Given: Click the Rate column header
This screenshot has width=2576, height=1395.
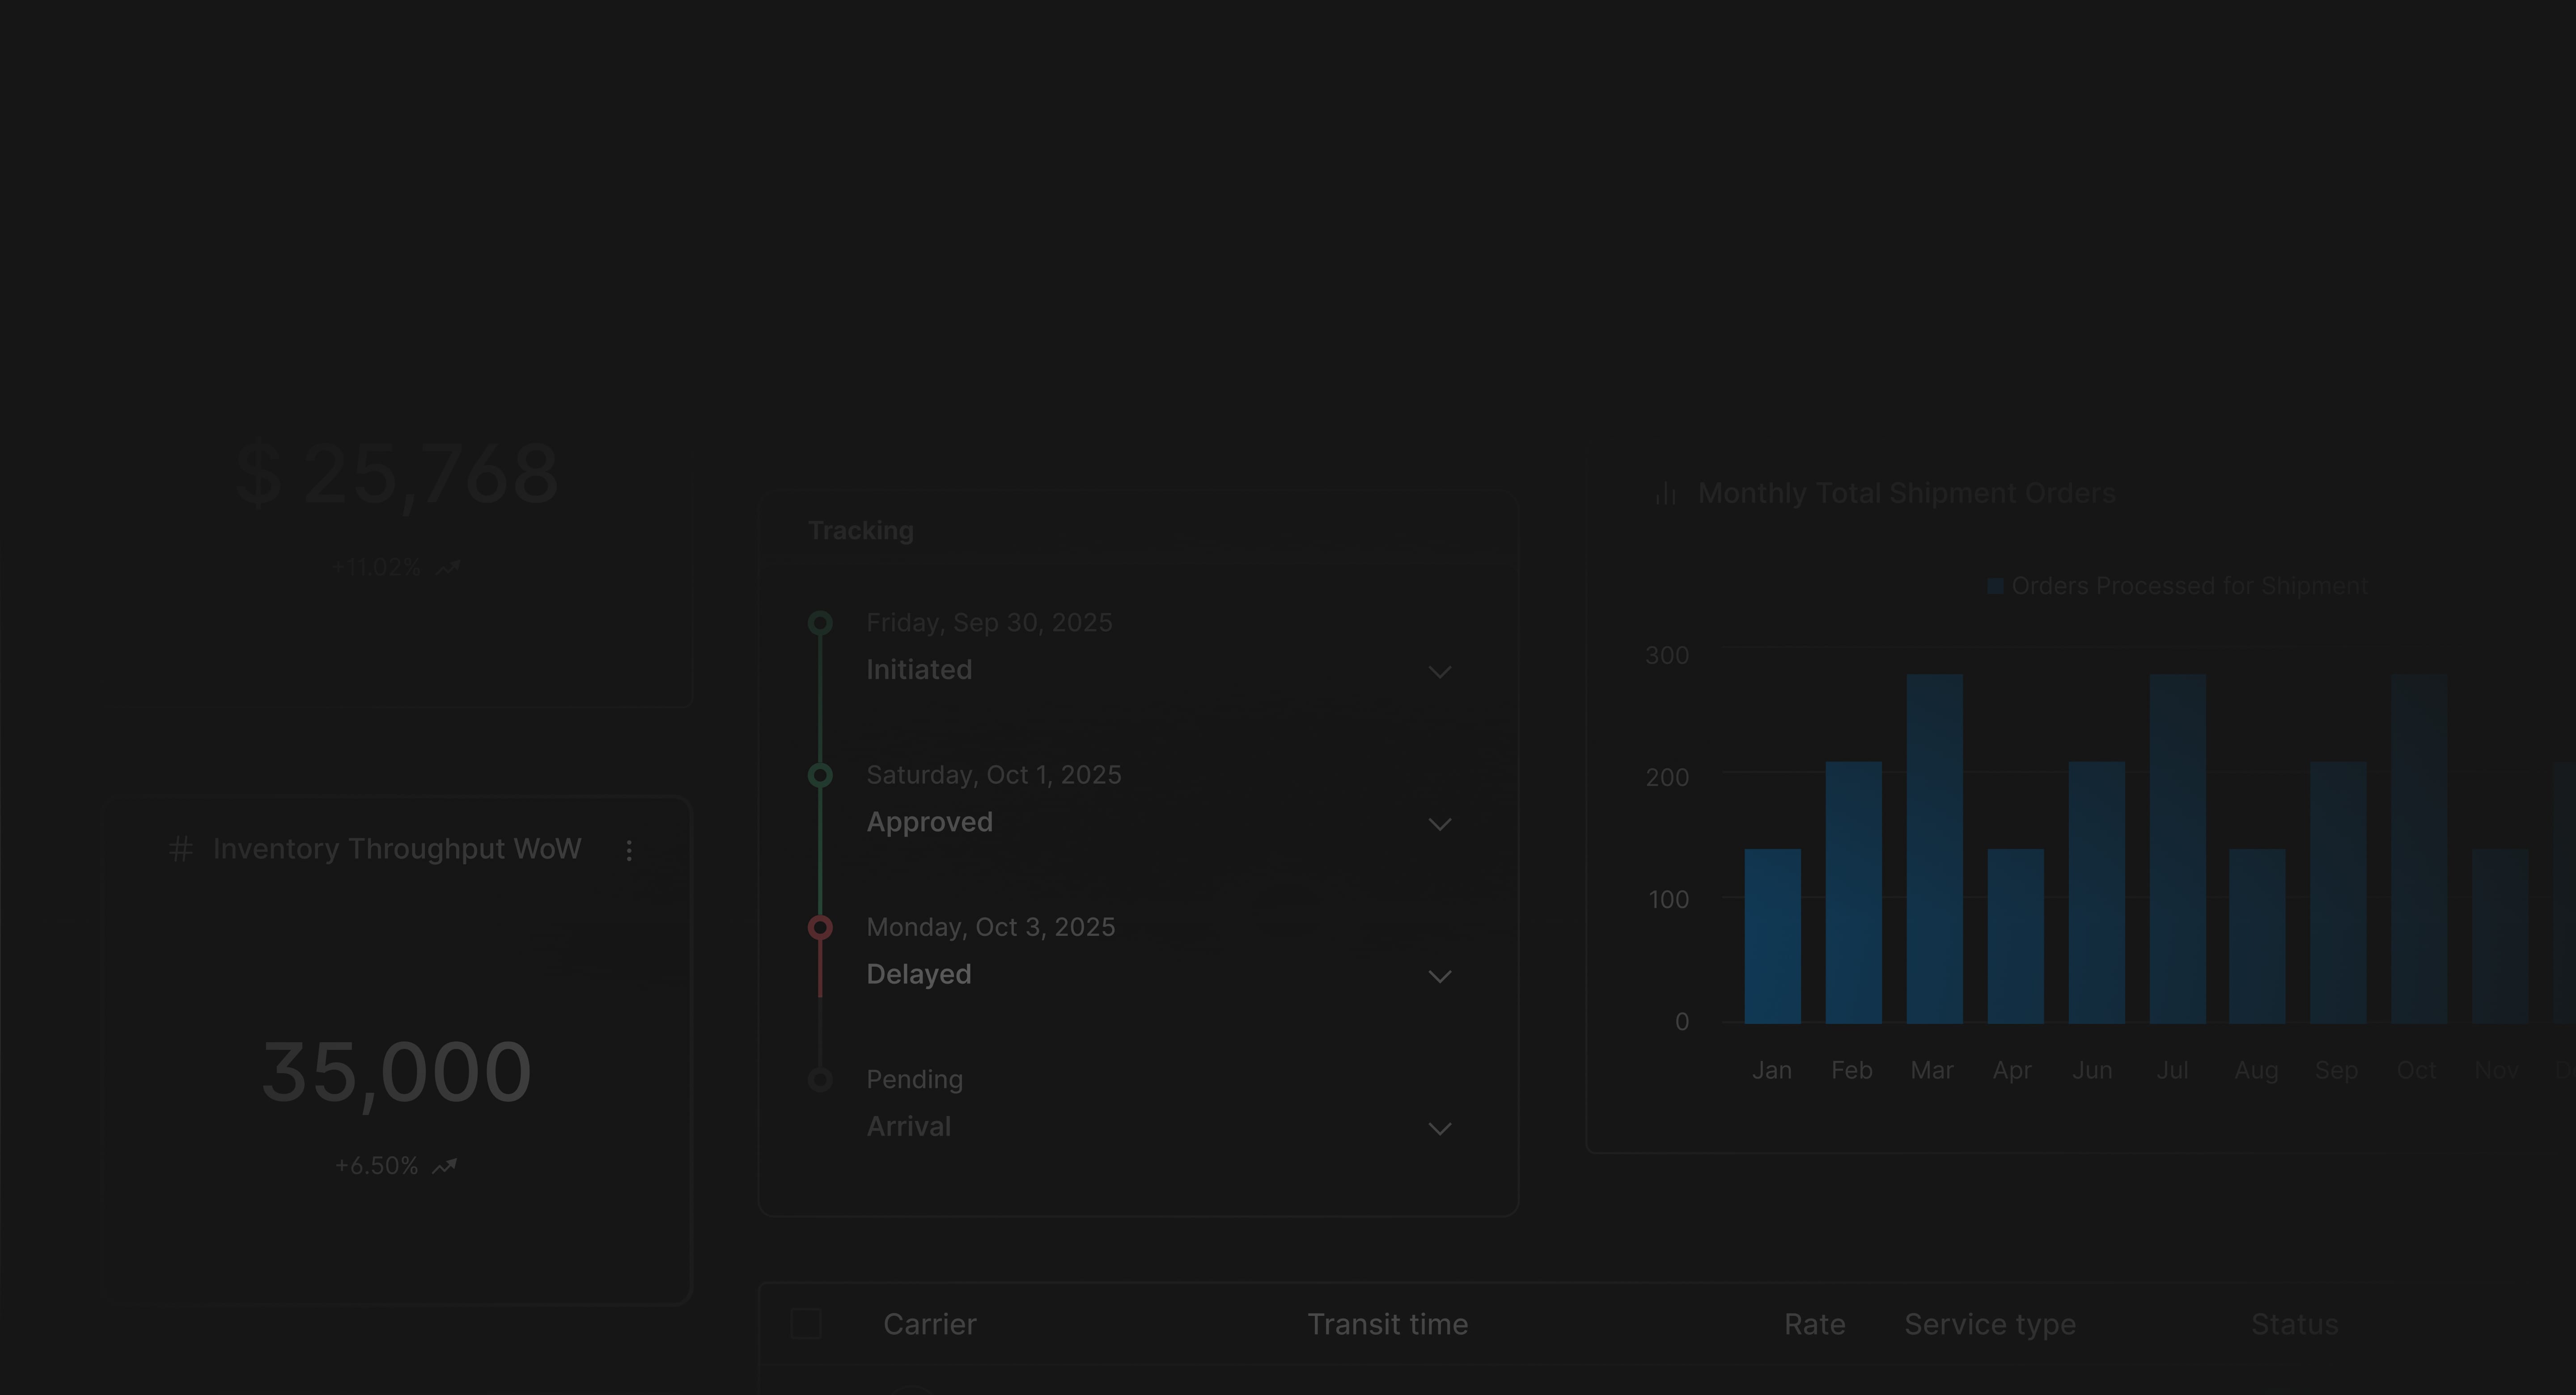Looking at the screenshot, I should (x=1814, y=1324).
